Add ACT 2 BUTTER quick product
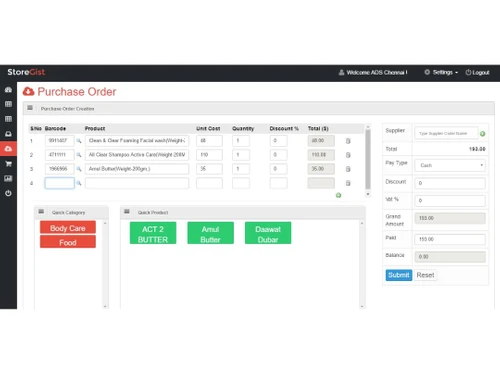 pos(153,233)
